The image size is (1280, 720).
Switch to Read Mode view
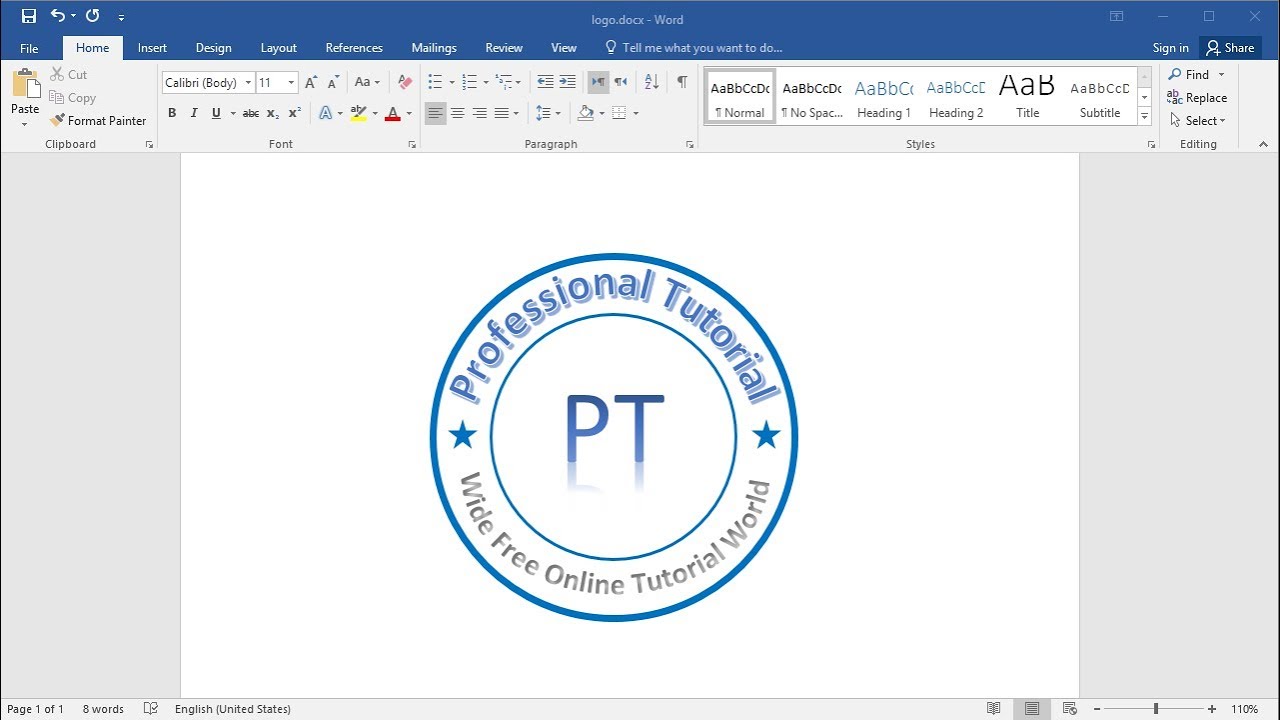point(994,708)
